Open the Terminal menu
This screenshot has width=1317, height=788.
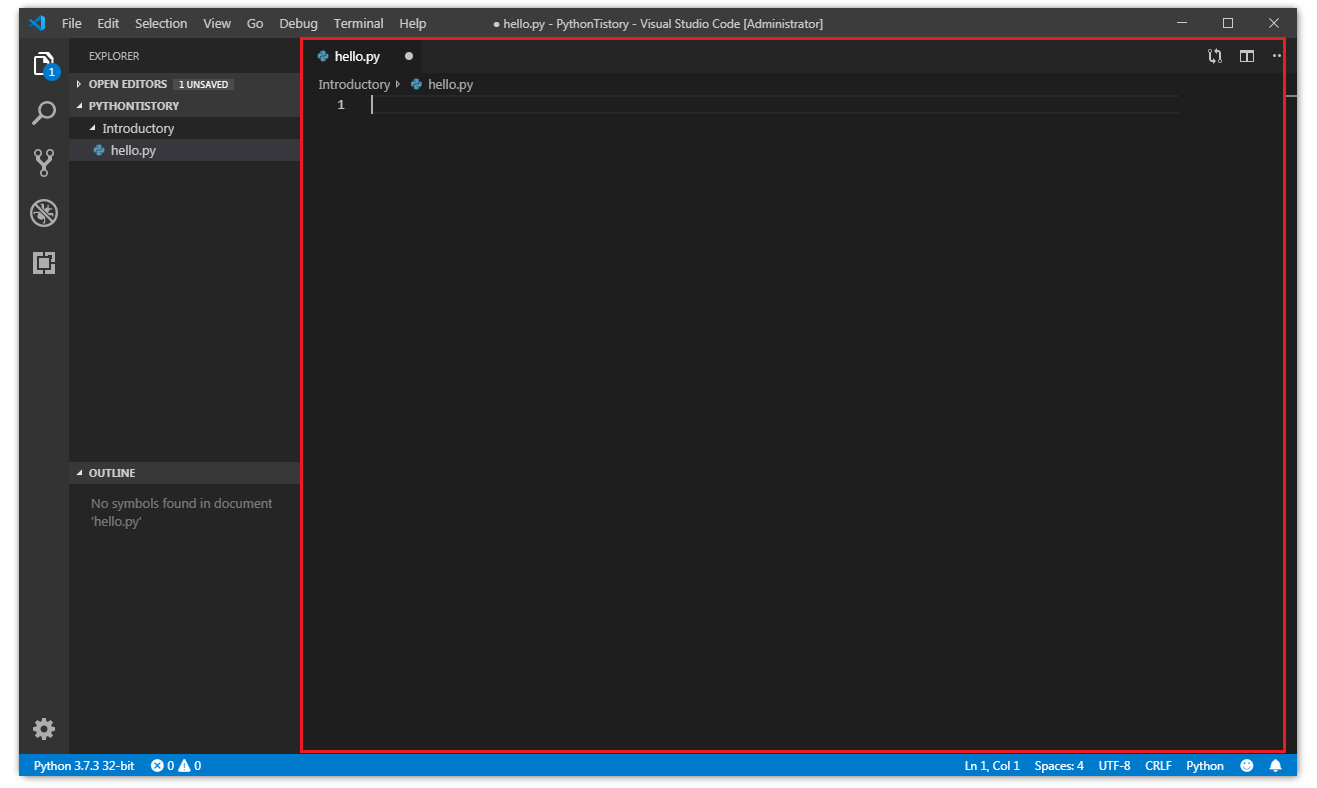(x=359, y=23)
